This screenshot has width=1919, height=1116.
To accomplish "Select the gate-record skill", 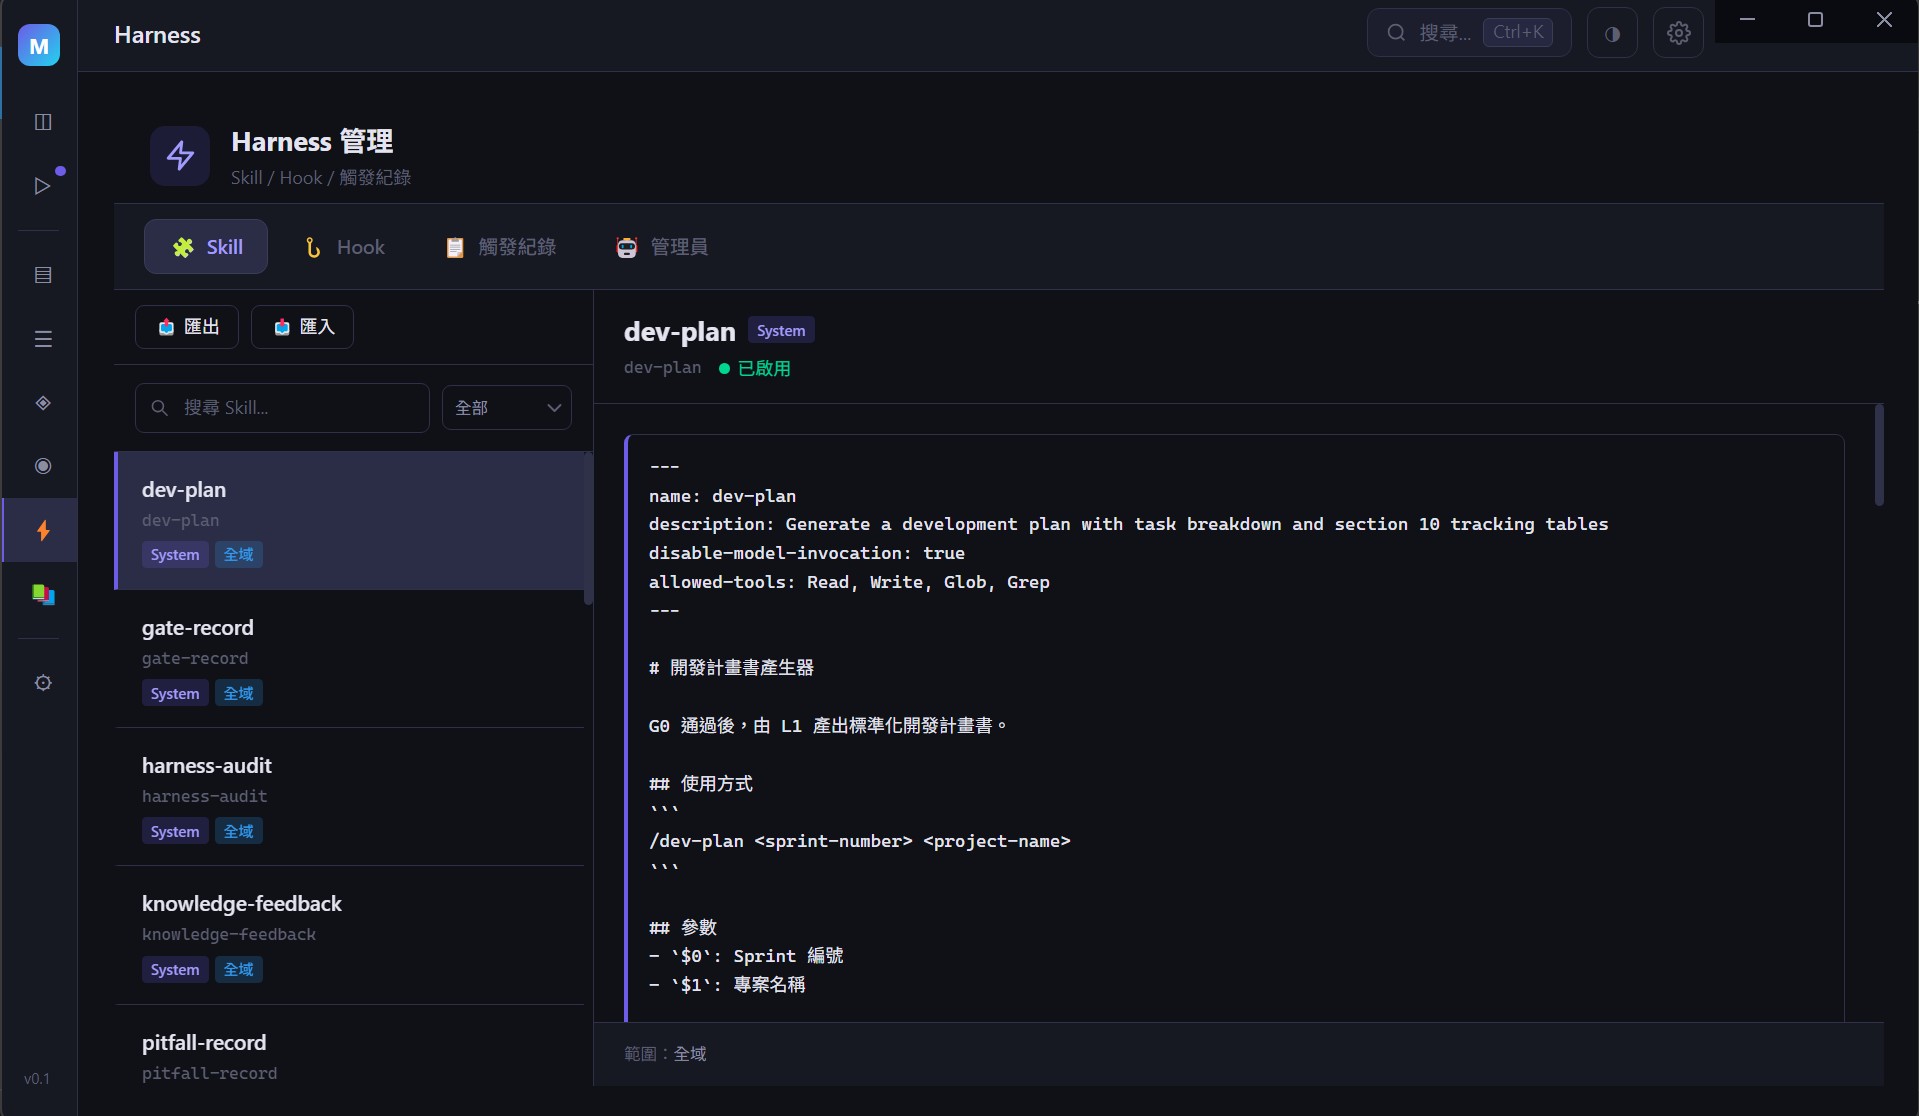I will pyautogui.click(x=350, y=659).
